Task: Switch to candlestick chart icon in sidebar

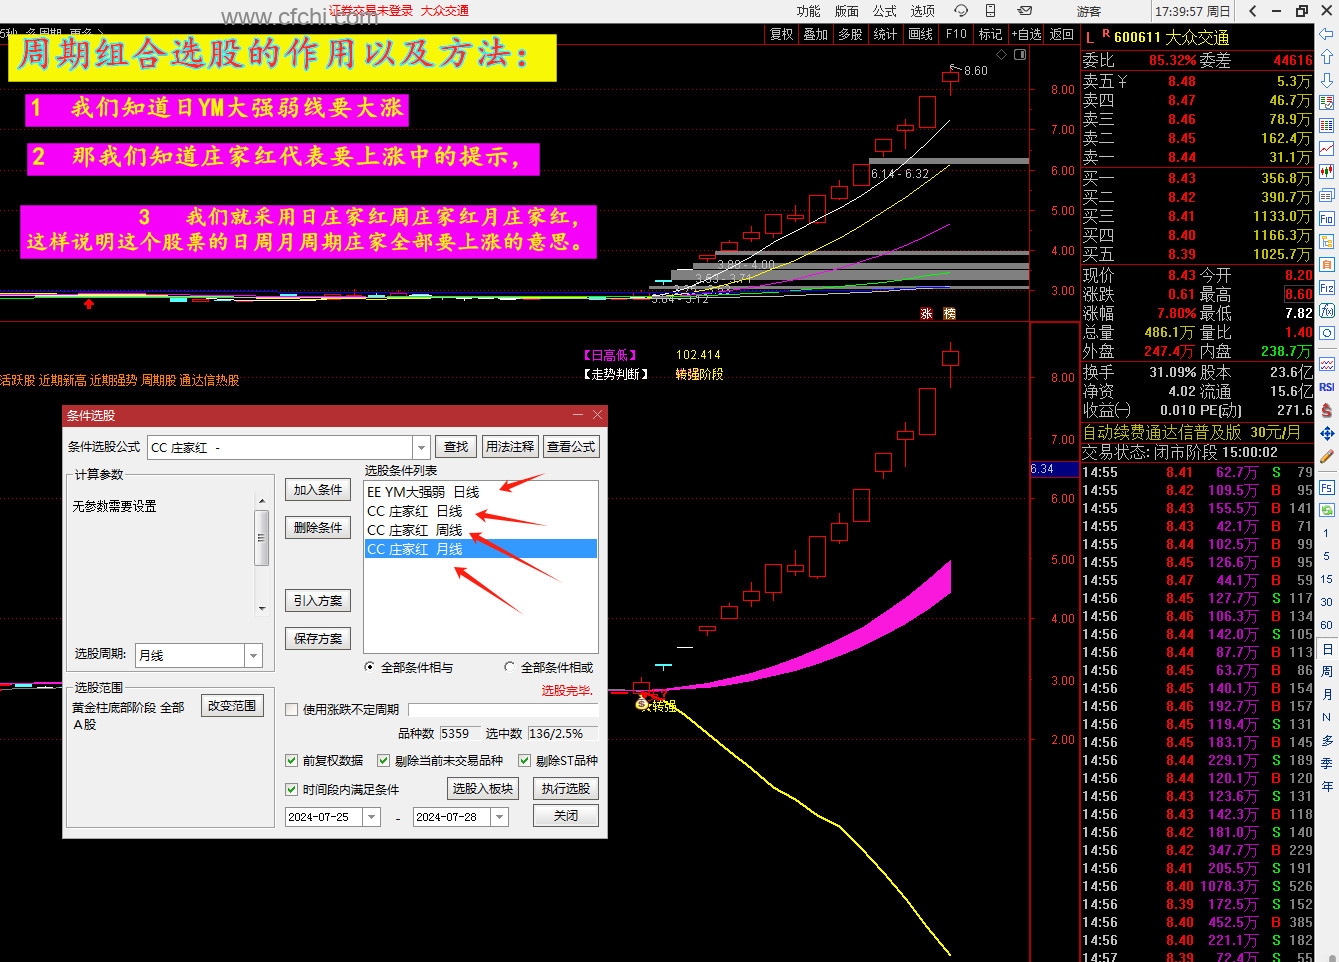Action: click(1327, 171)
